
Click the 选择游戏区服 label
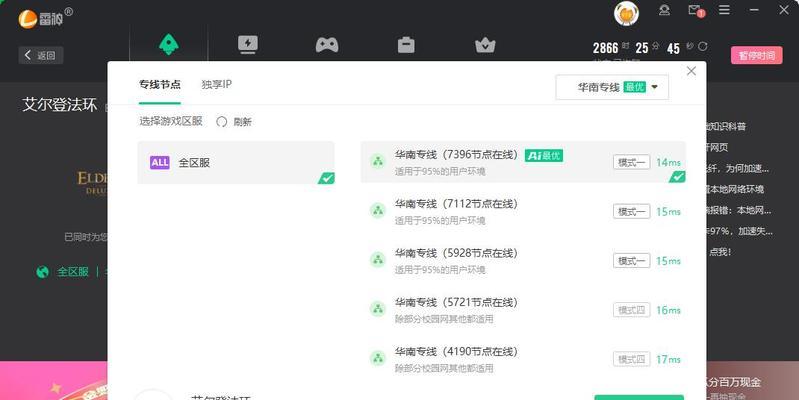171,121
